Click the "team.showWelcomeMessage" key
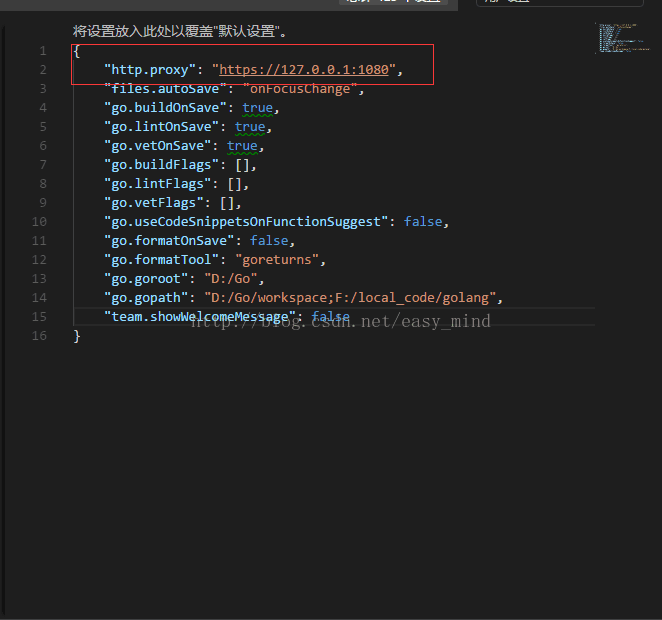Screen dimensions: 662x620 tap(200, 317)
